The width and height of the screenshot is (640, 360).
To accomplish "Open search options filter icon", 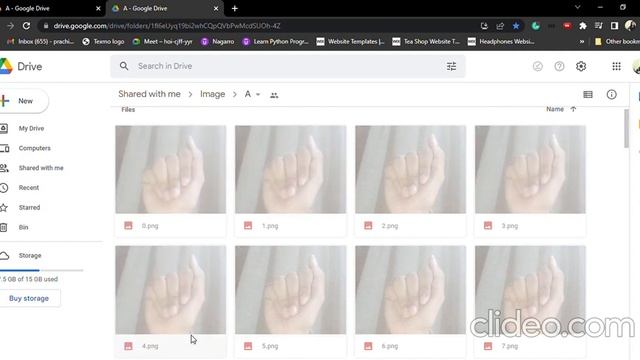I will (451, 66).
